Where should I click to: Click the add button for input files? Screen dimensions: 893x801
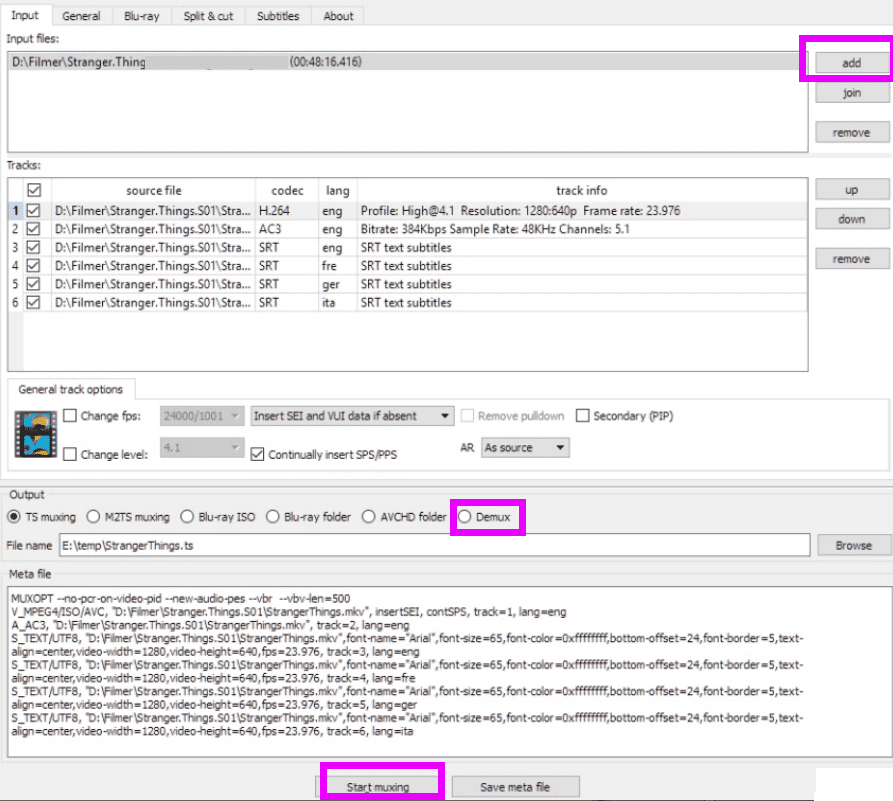pyautogui.click(x=850, y=63)
